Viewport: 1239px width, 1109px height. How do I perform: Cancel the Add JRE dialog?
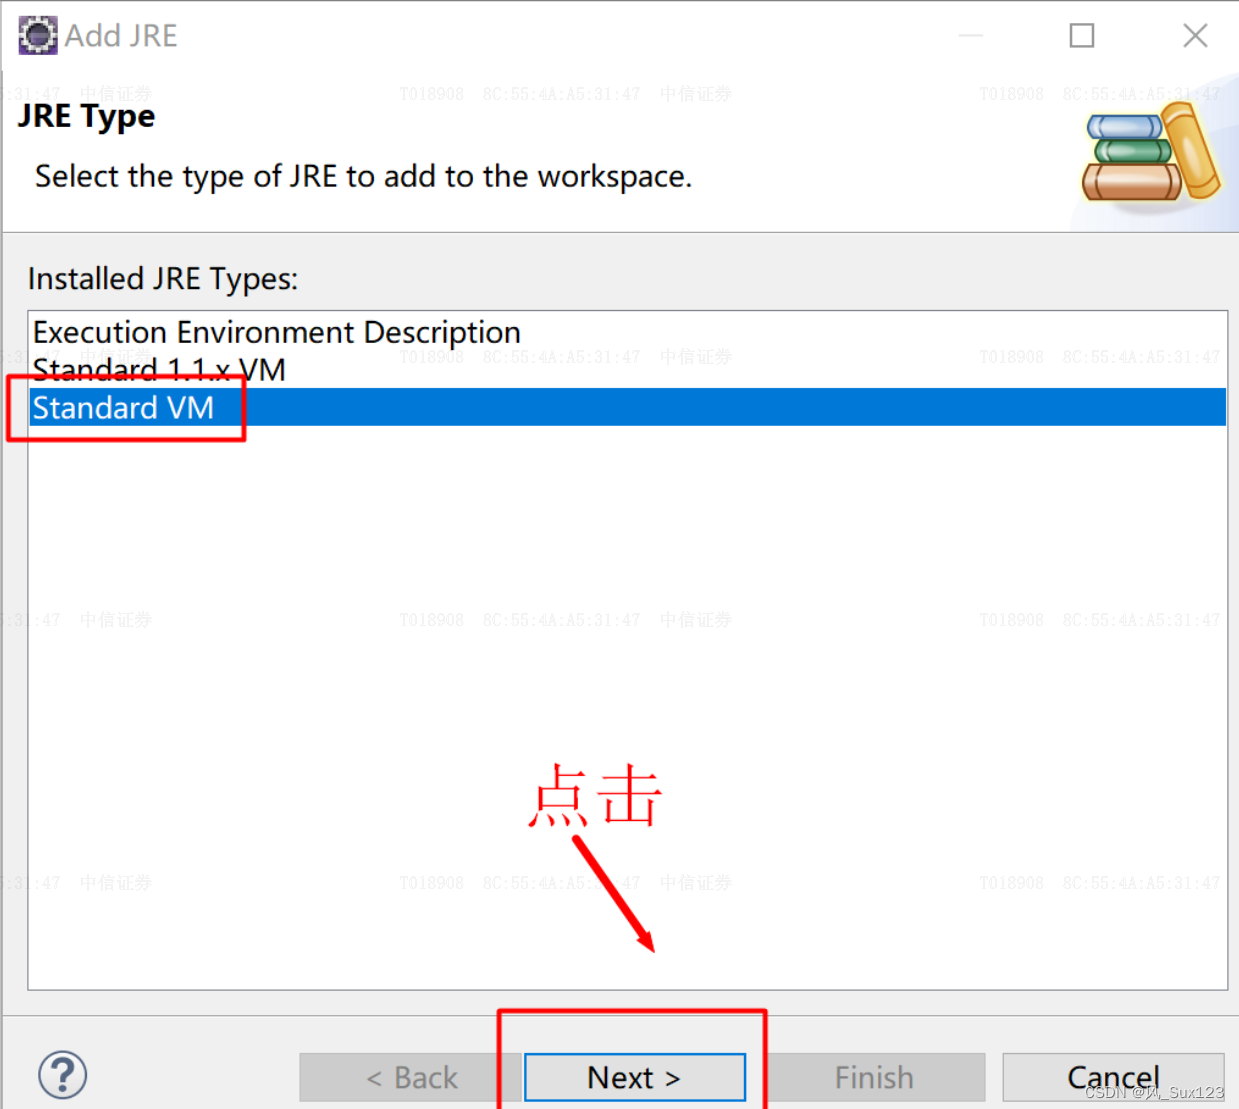tap(1113, 1077)
